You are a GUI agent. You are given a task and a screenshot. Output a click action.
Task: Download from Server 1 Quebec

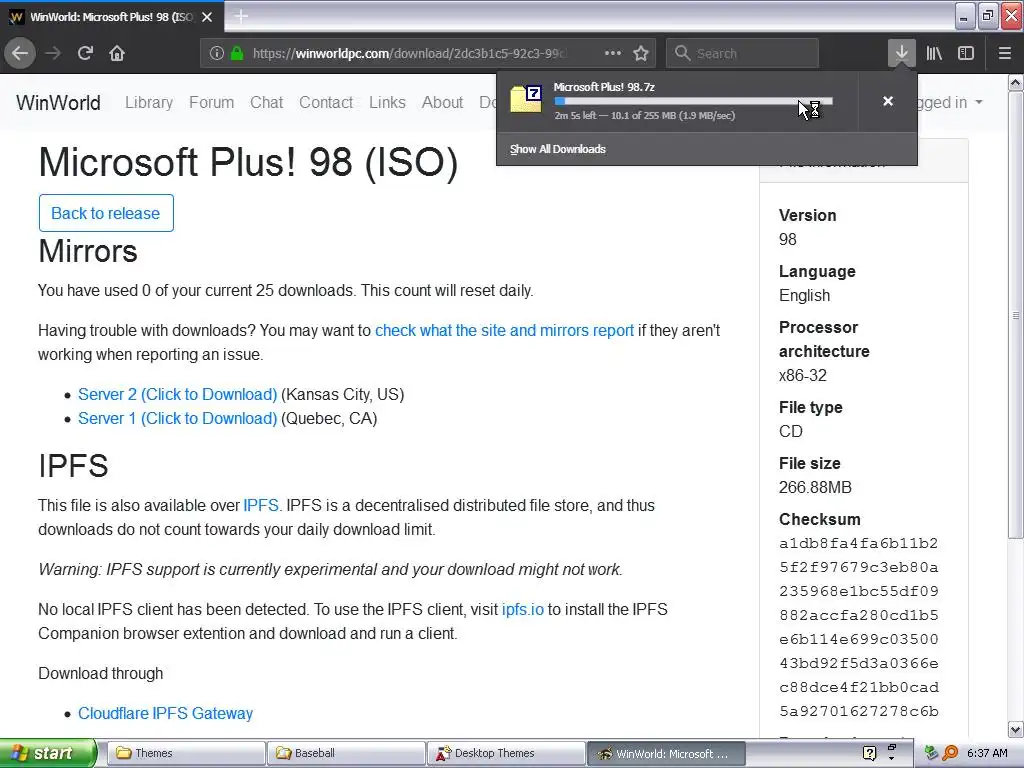pos(178,419)
